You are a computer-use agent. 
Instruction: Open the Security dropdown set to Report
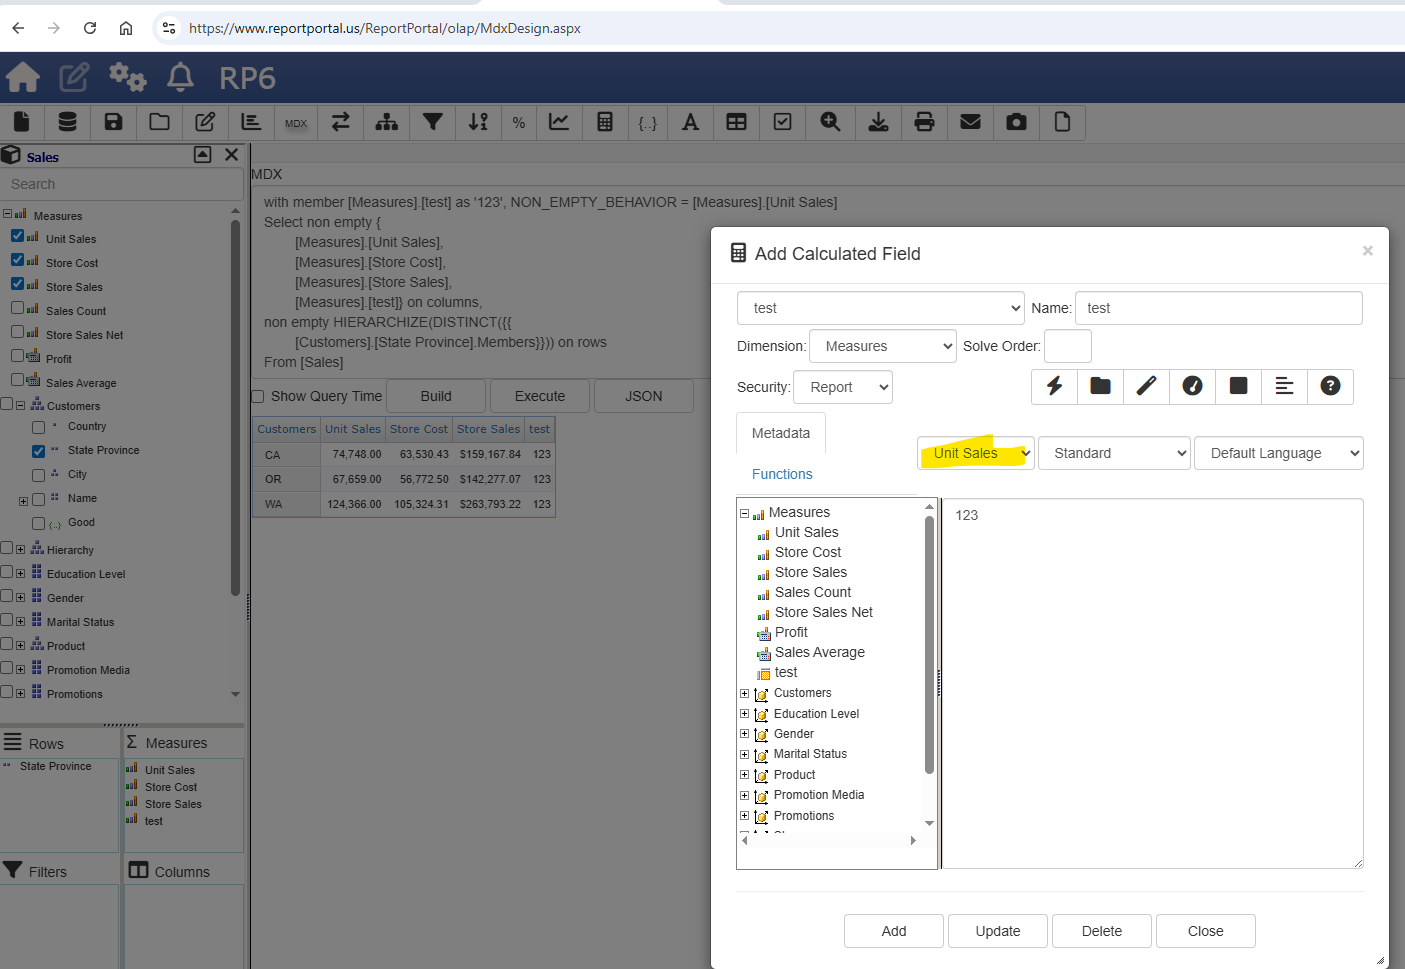pos(843,387)
